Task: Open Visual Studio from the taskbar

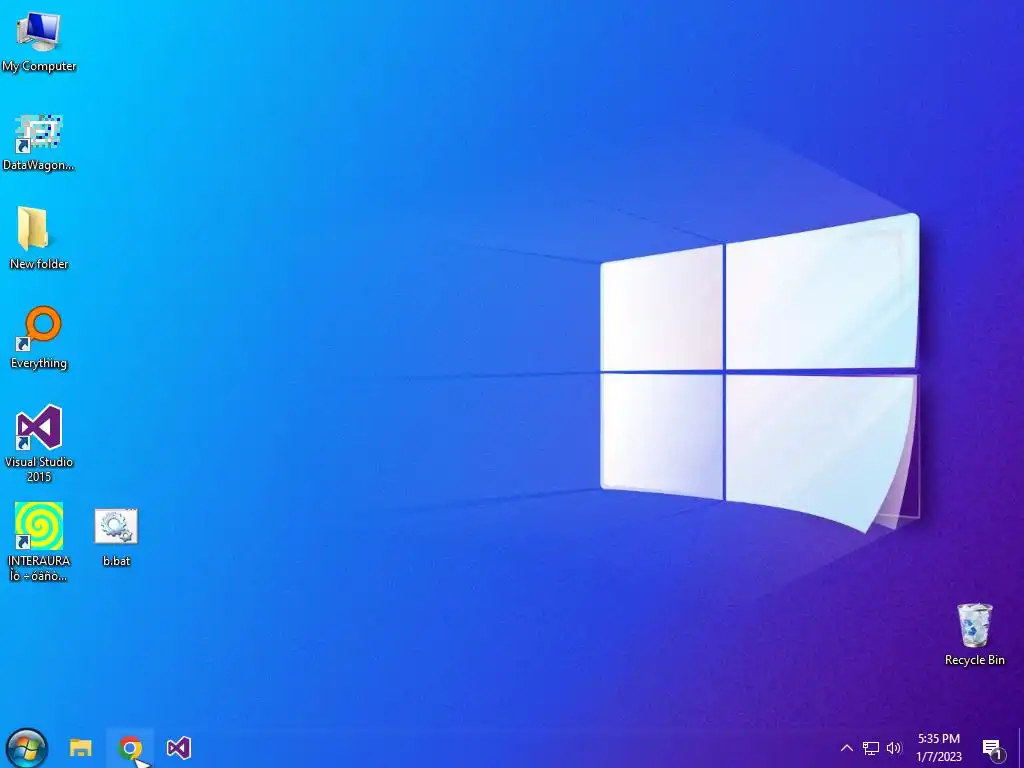Action: pyautogui.click(x=179, y=748)
